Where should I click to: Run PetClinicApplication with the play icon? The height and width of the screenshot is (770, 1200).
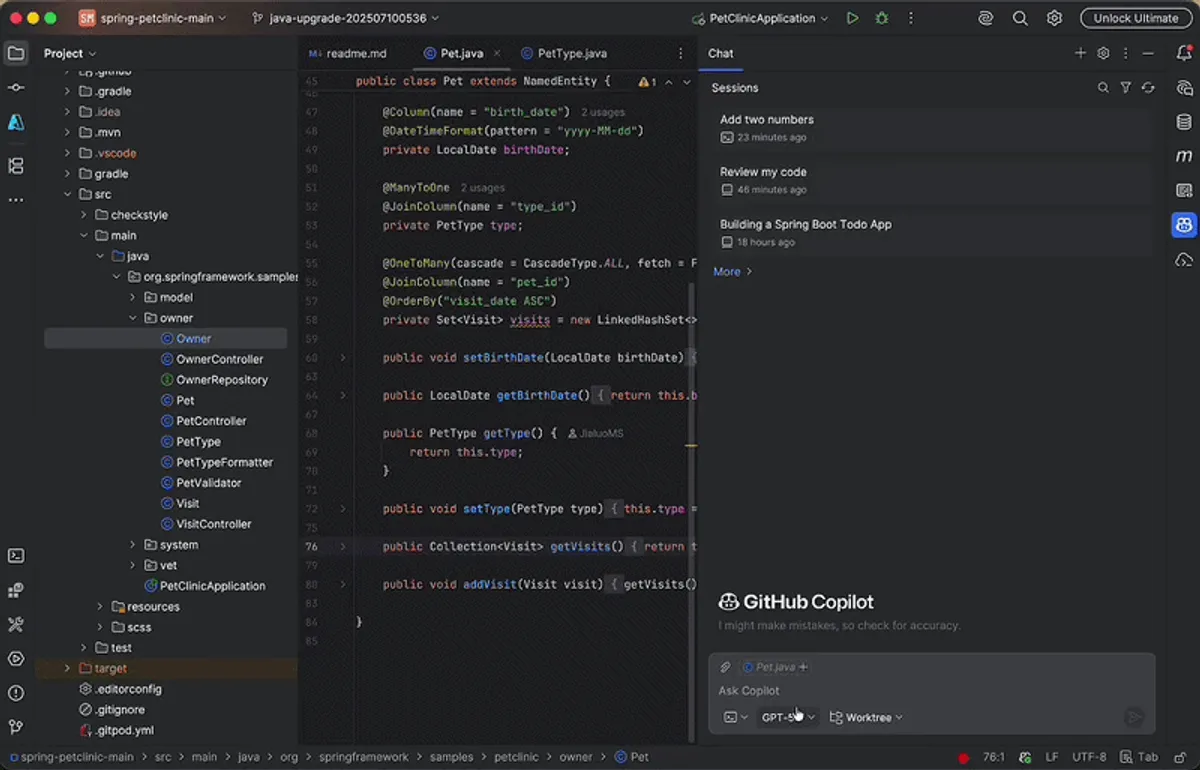click(852, 18)
